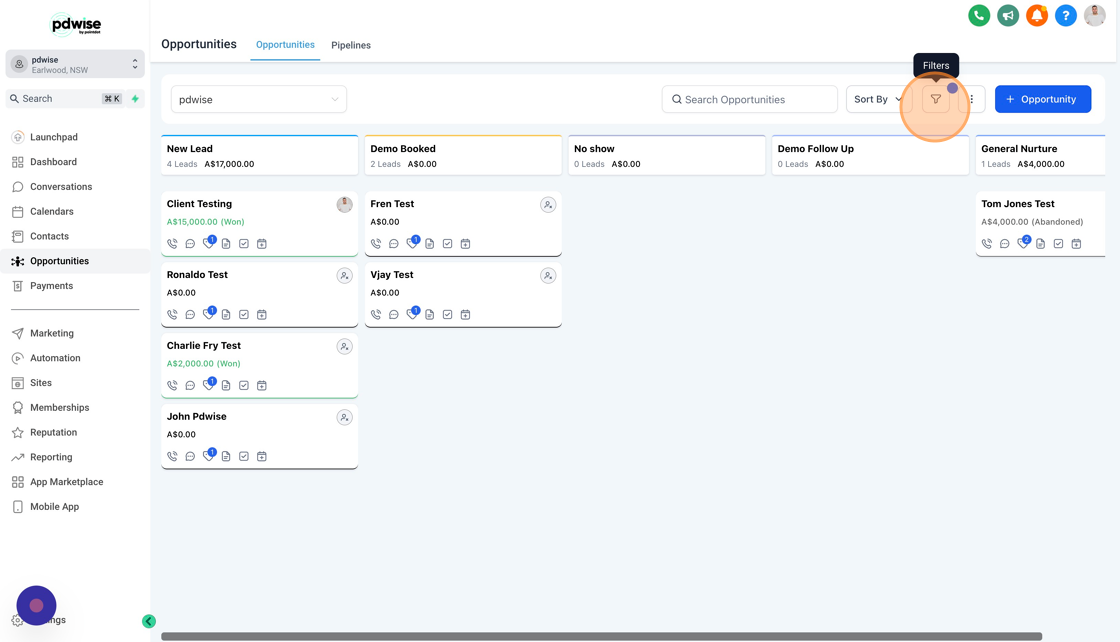Click the Demo Booked stage header
Viewport: 1120px width, 642px height.
(x=463, y=155)
